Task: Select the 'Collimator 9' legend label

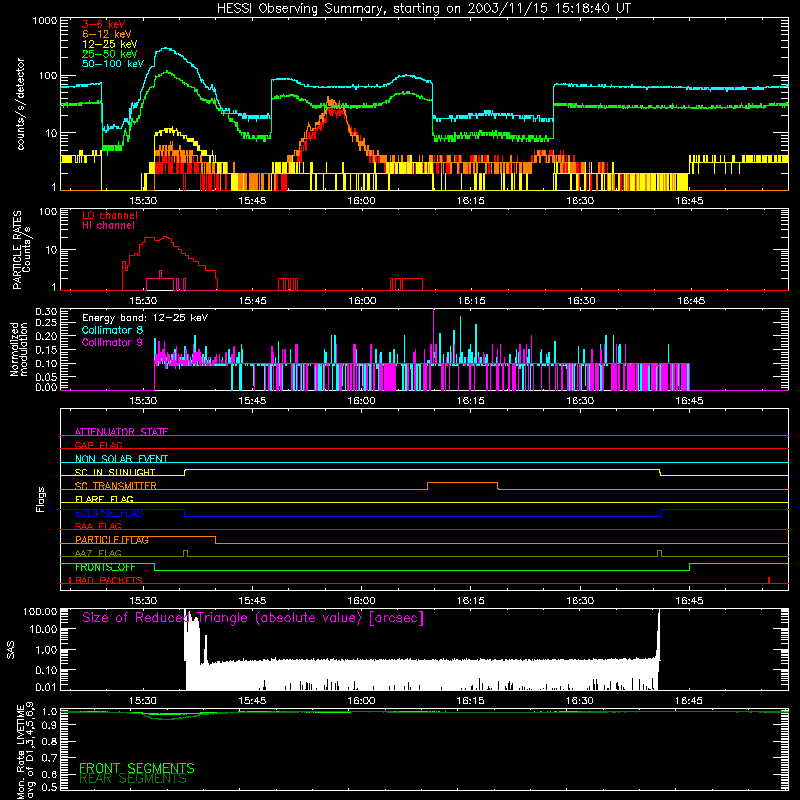Action: [x=112, y=342]
